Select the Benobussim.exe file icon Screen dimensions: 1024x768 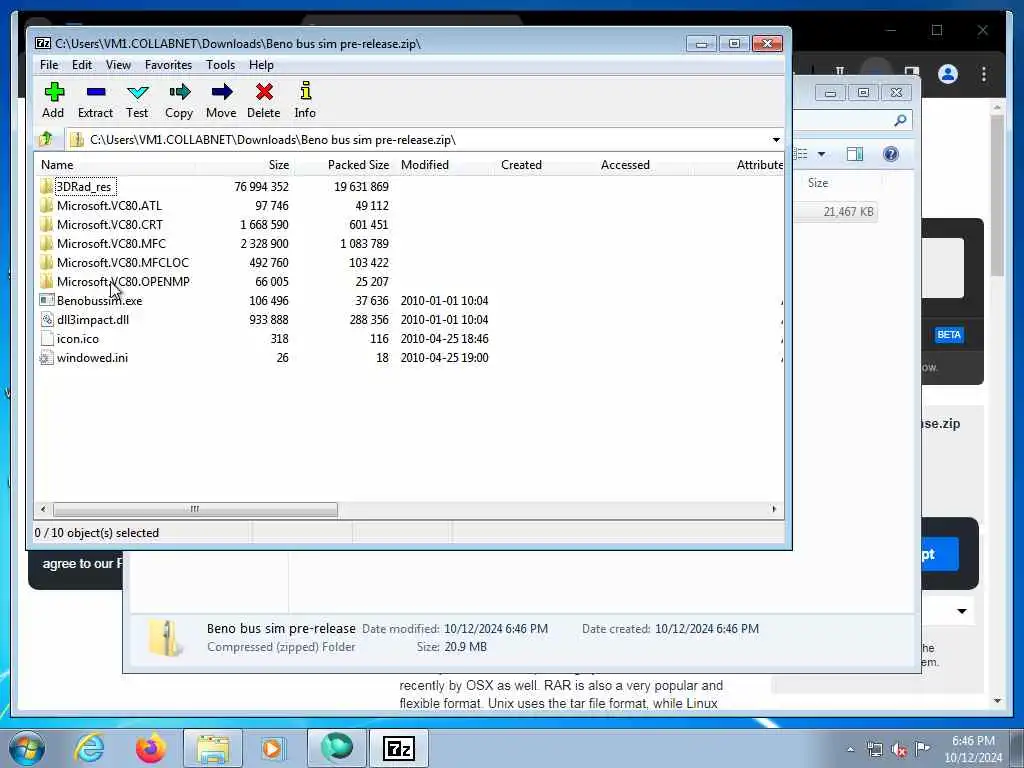click(46, 300)
